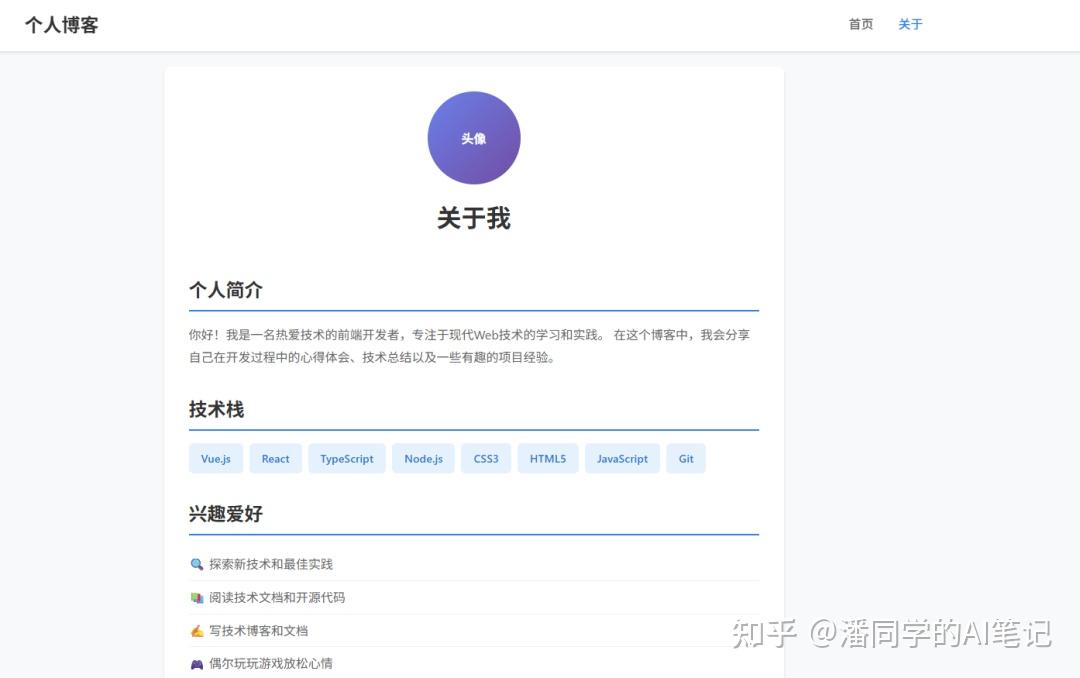Screen dimensions: 1080x678
Task: Click the 兴趣爱好 section heading
Action: click(226, 513)
